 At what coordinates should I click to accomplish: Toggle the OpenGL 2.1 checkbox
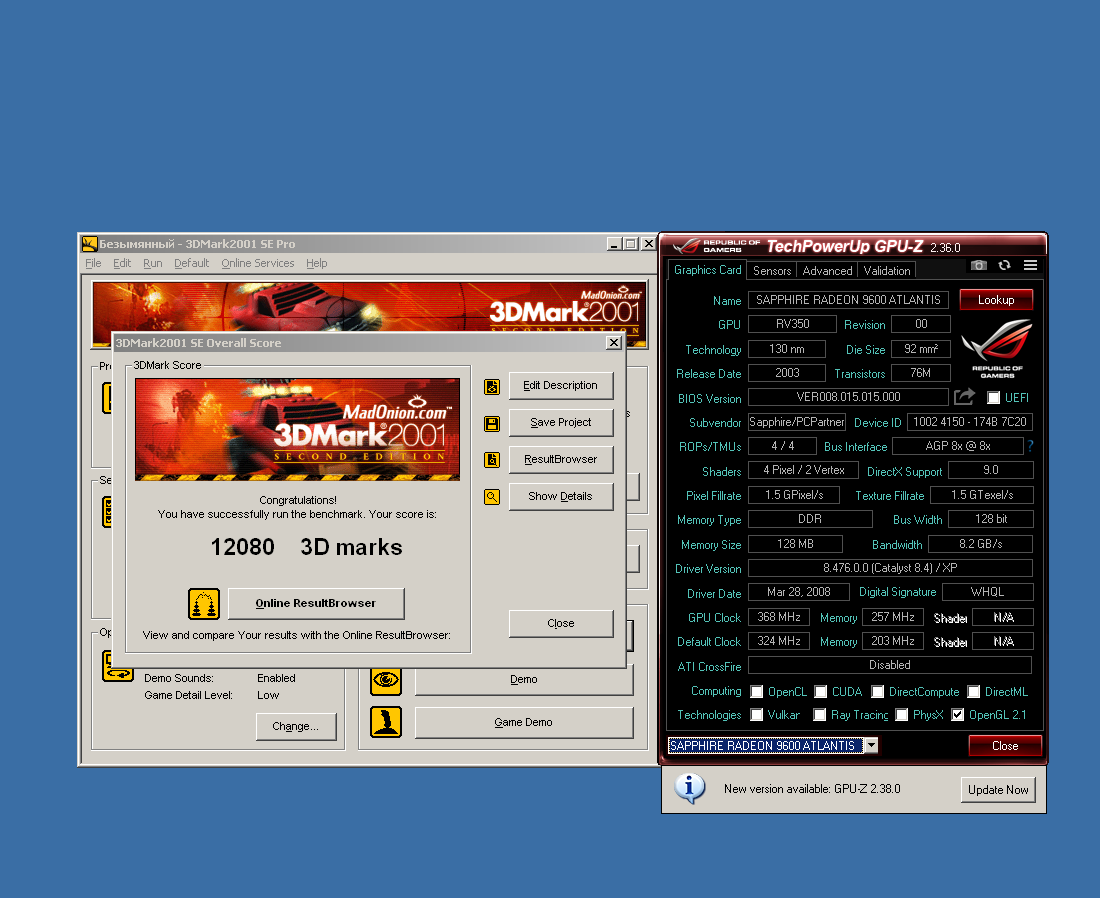[958, 715]
